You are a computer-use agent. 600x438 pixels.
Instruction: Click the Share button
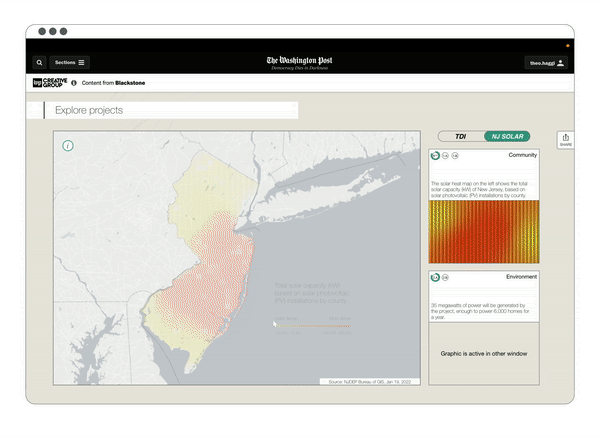(566, 140)
